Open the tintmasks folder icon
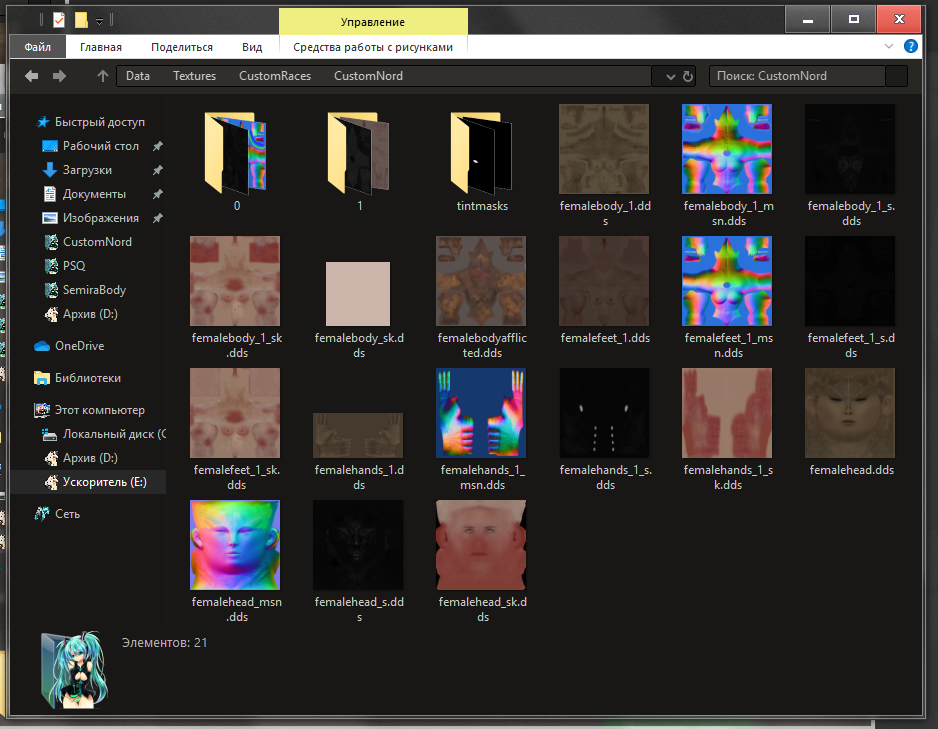 point(481,151)
